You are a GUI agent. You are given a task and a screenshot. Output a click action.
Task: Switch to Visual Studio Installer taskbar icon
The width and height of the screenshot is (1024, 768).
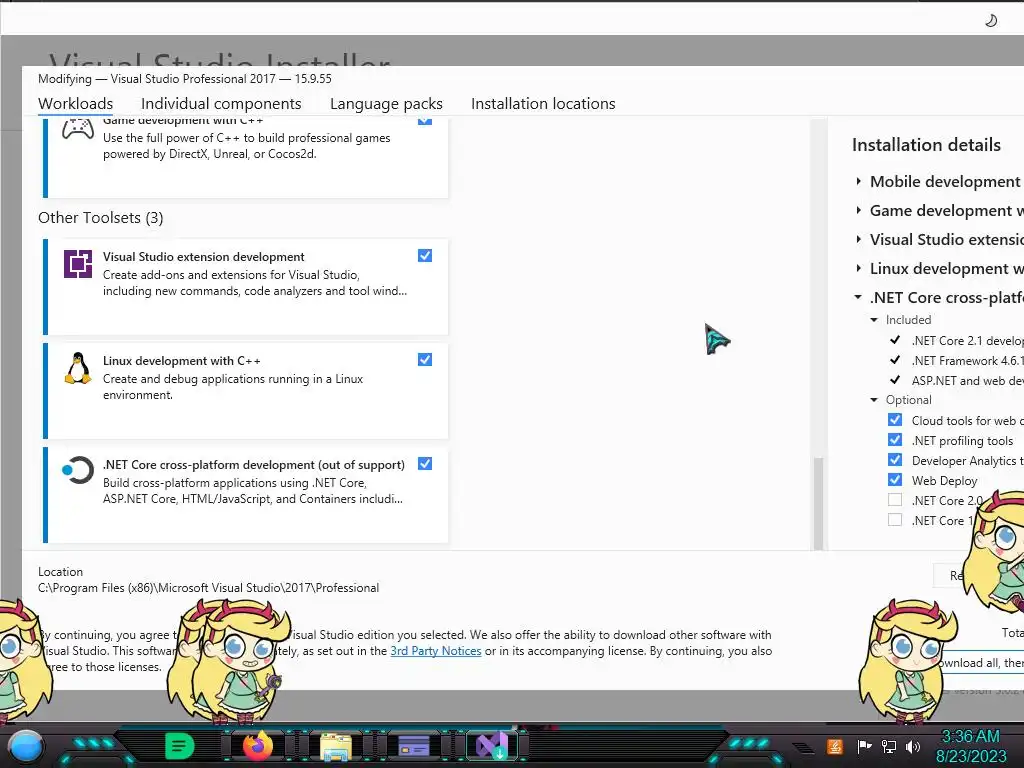(x=492, y=746)
